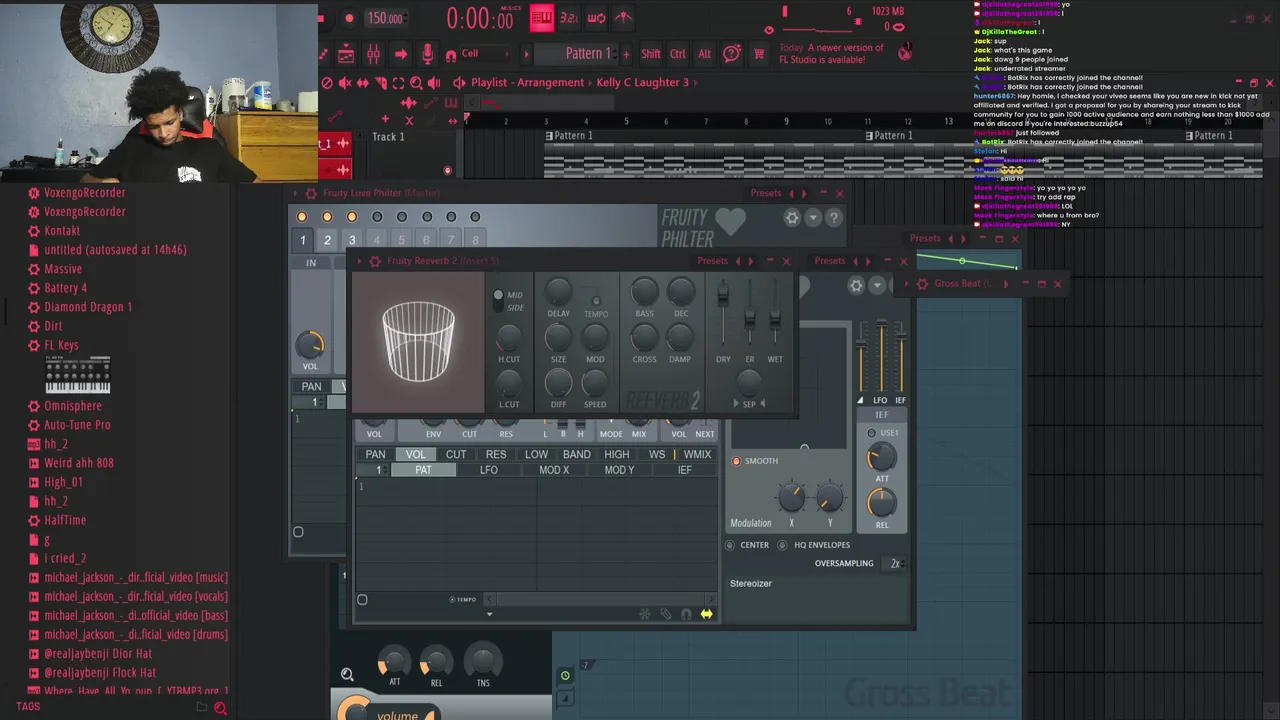Open Playlist - Arrangement menu
Screen dimensions: 1280x720
(x=527, y=83)
